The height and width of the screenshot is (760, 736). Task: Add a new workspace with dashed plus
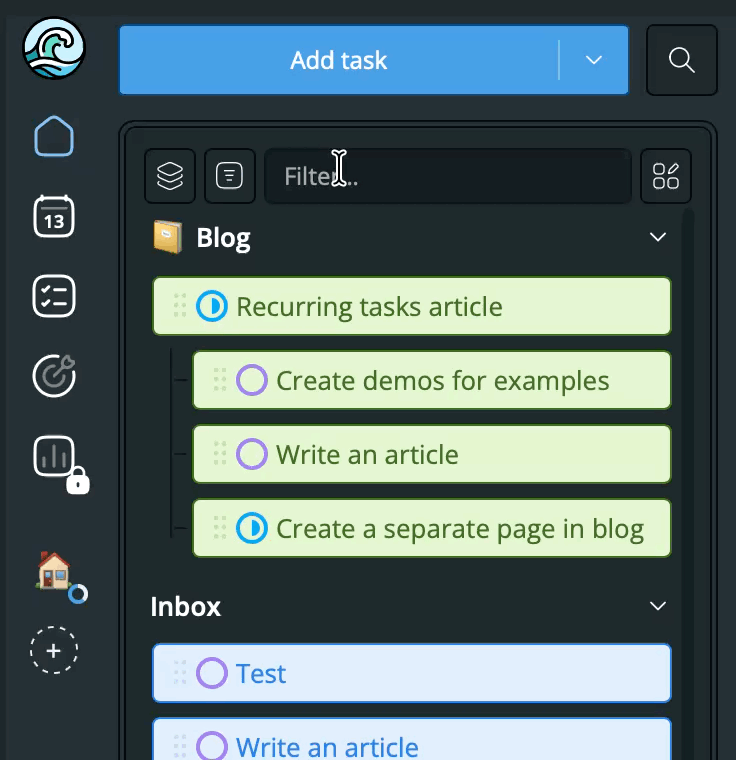(54, 650)
